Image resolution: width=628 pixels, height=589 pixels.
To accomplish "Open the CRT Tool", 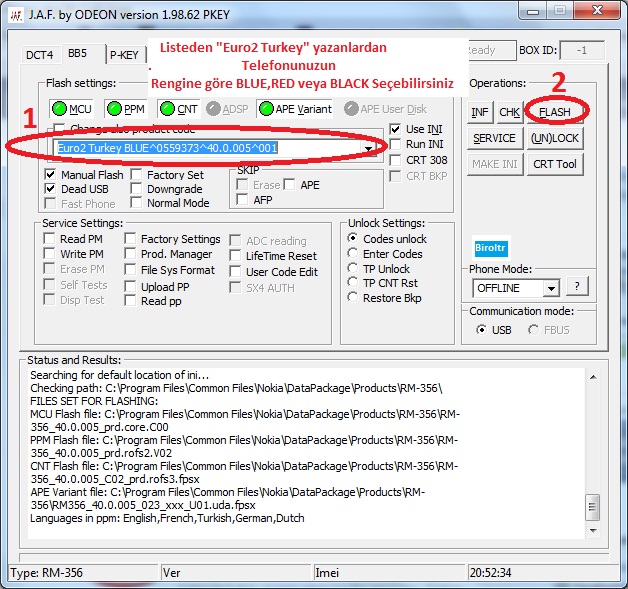I will (555, 164).
